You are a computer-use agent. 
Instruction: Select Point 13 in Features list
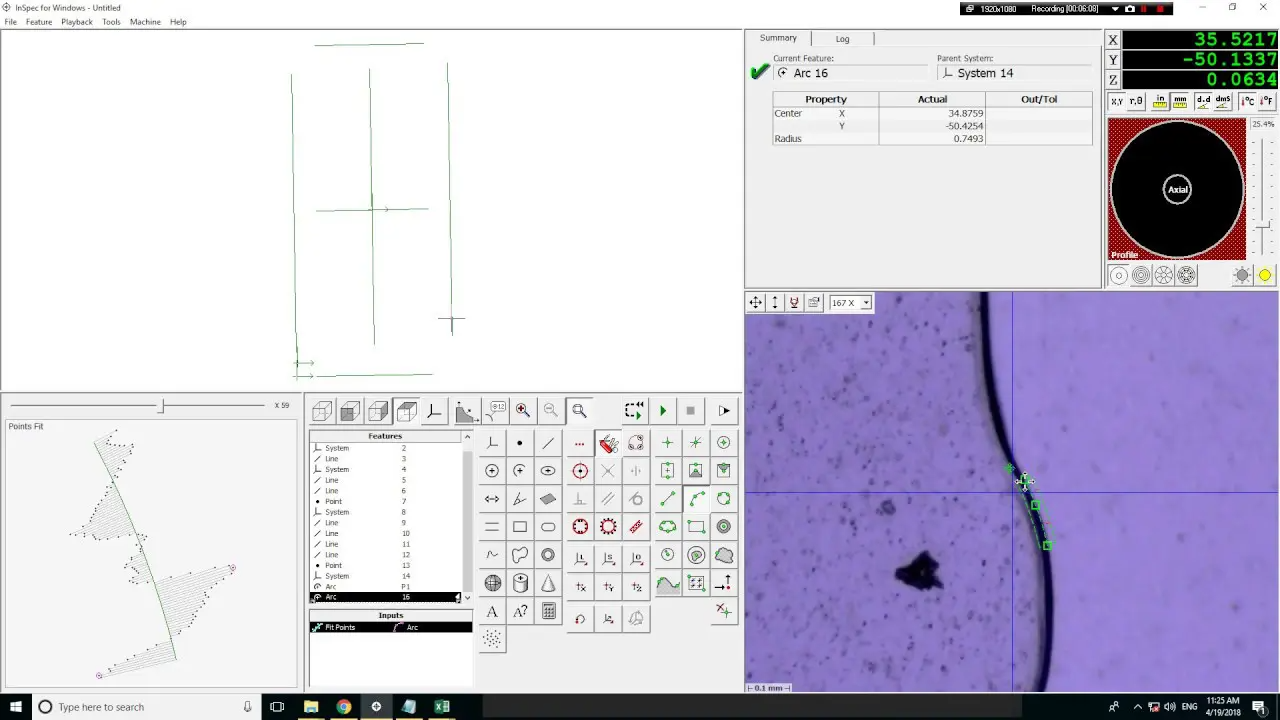tap(386, 565)
